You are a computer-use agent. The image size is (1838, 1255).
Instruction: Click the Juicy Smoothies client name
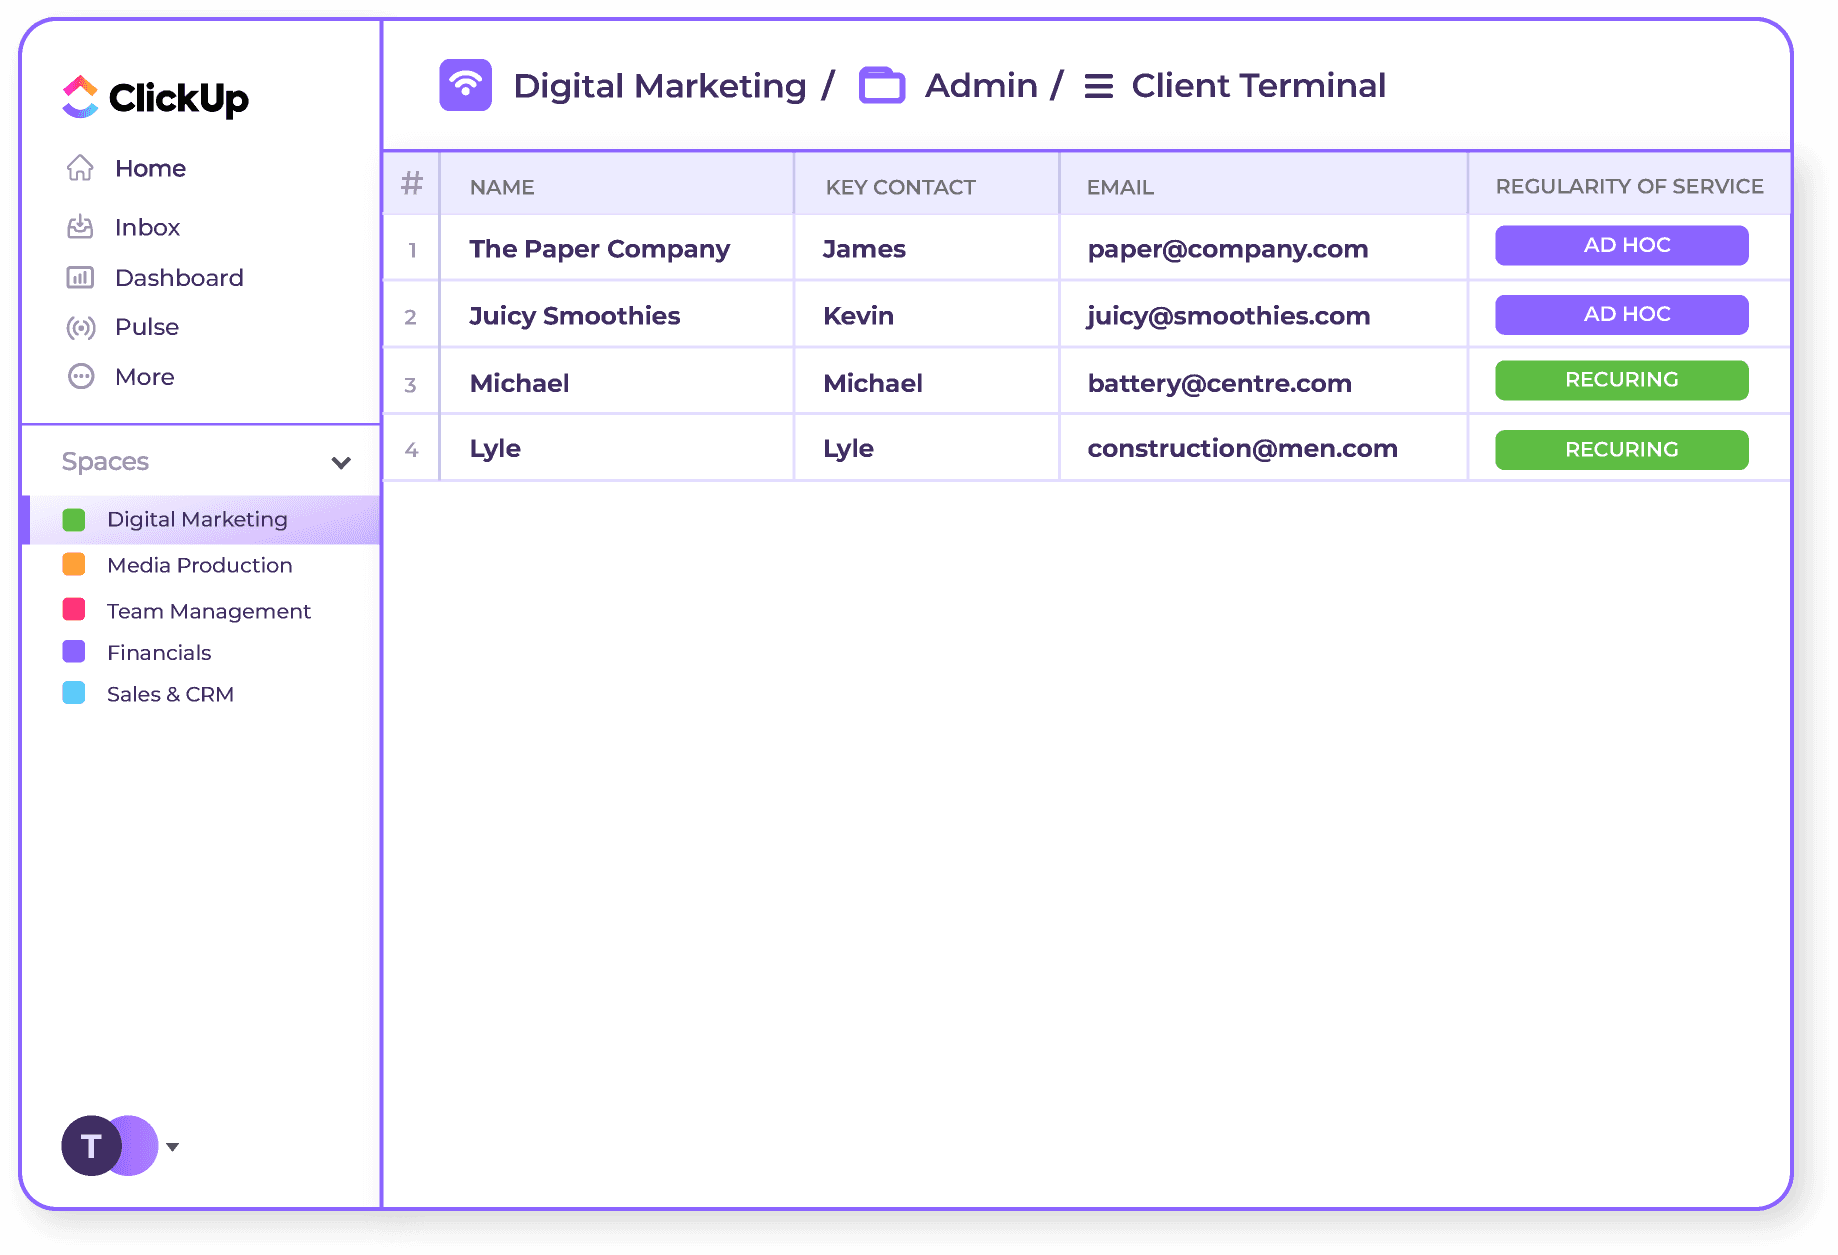click(x=574, y=316)
